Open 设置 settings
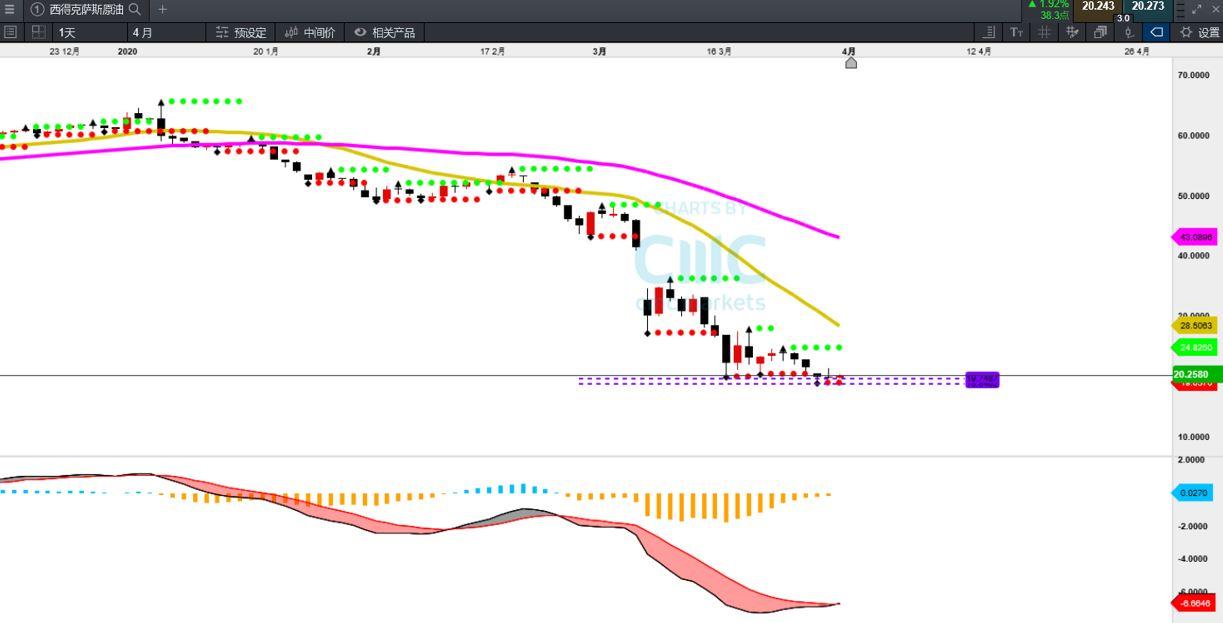 (1199, 32)
